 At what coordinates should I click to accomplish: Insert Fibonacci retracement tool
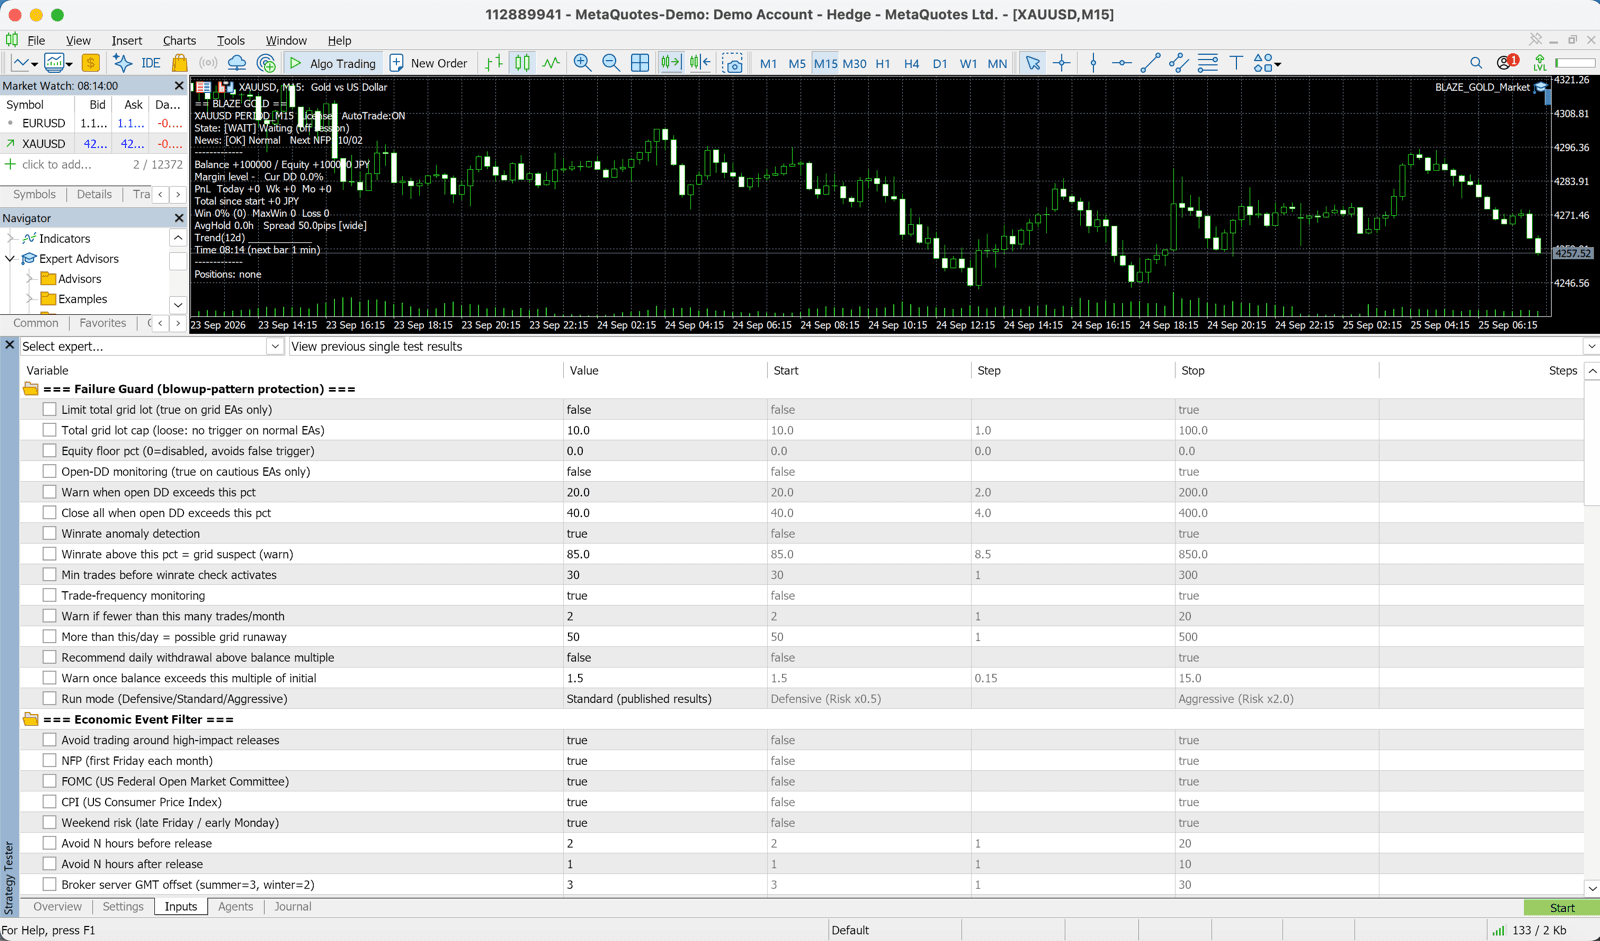(1208, 63)
